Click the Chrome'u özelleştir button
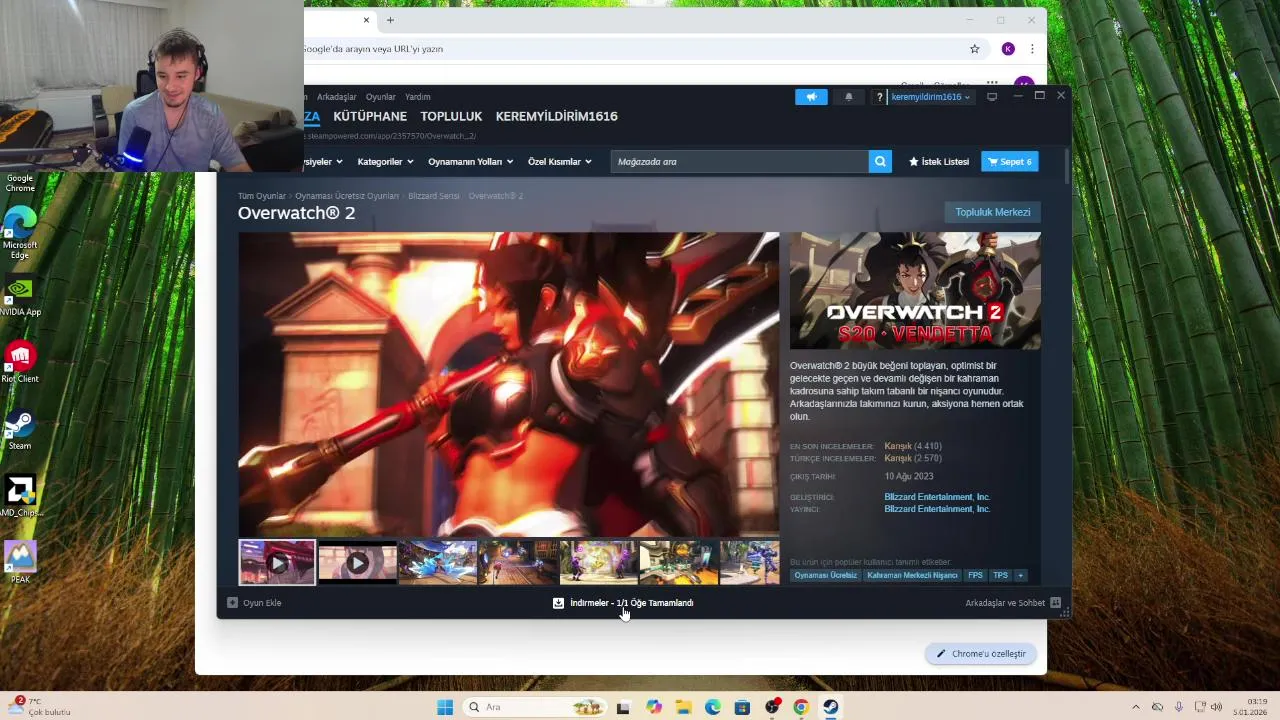Image resolution: width=1280 pixels, height=720 pixels. coord(981,654)
